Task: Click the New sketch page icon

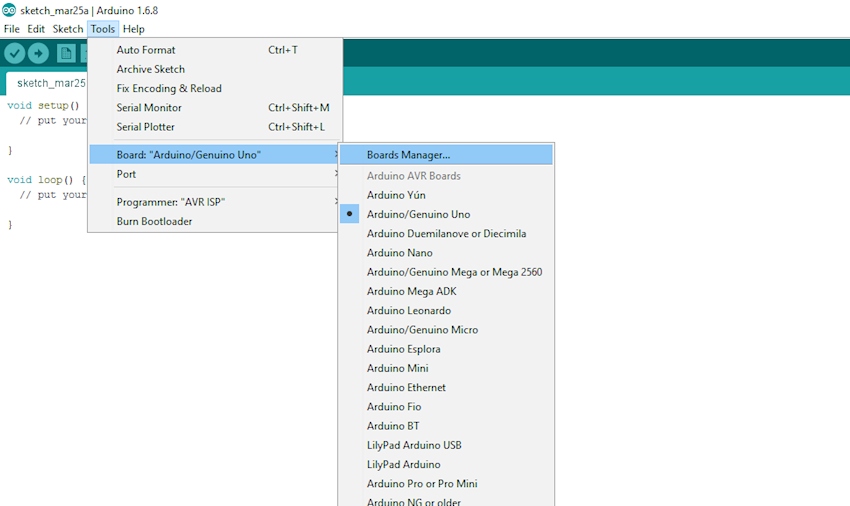Action: coord(66,53)
